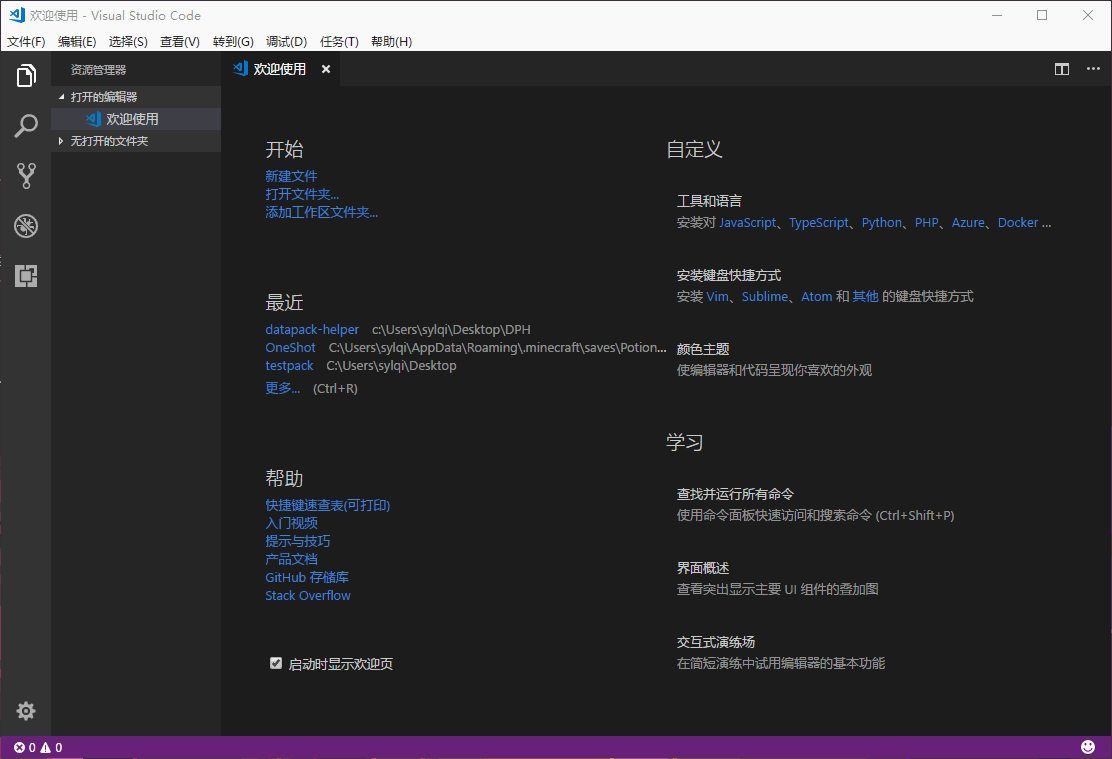The height and width of the screenshot is (759, 1112).
Task: Click the feedback smiley in the status bar
Action: (1088, 747)
